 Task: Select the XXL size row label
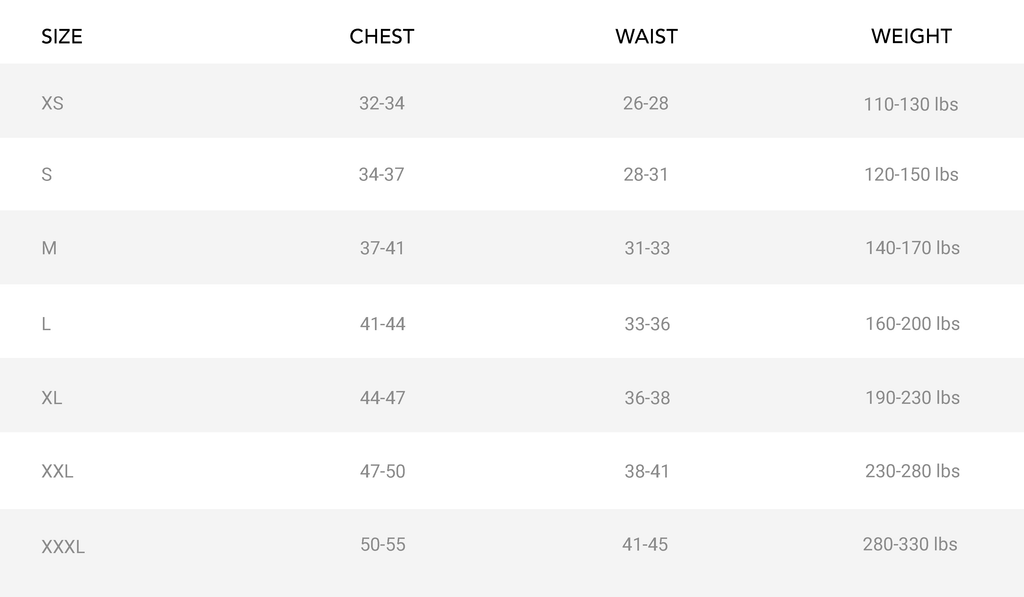57,471
